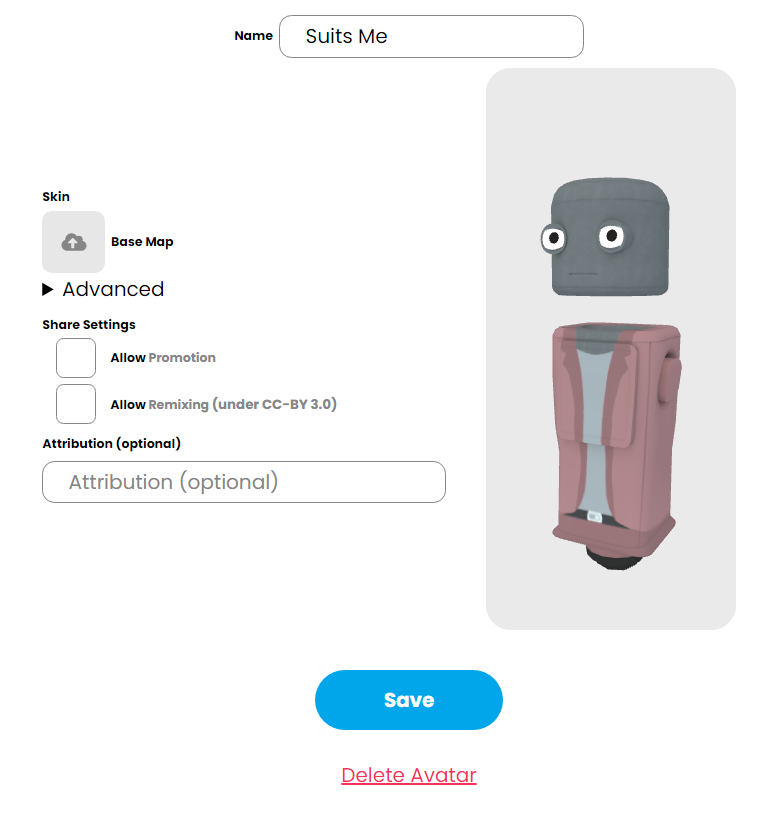Image resolution: width=776 pixels, height=818 pixels.
Task: Click the cloud upload icon for Base Map
Action: (x=73, y=242)
